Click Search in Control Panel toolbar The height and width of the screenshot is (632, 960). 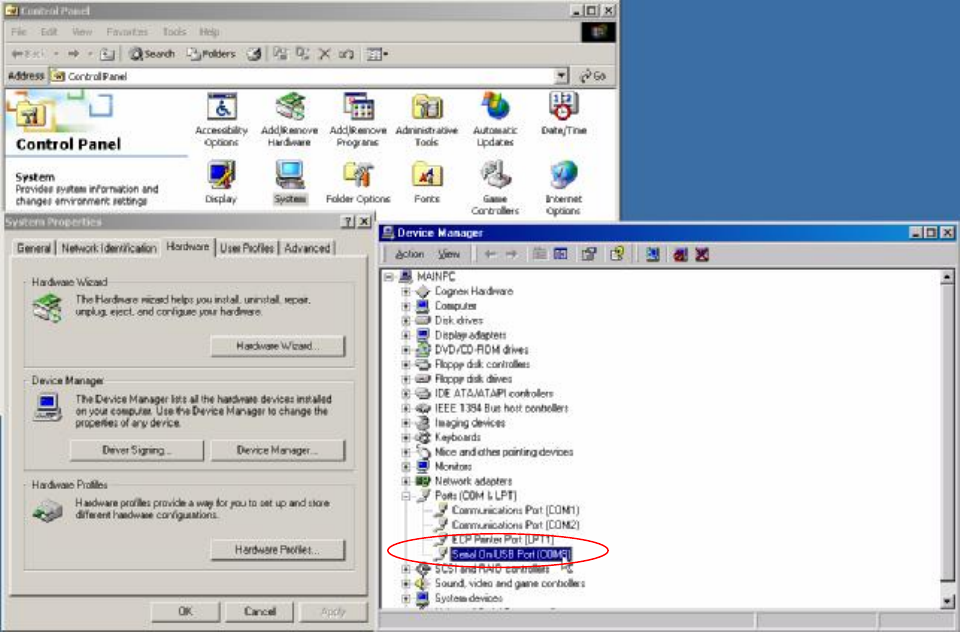152,54
